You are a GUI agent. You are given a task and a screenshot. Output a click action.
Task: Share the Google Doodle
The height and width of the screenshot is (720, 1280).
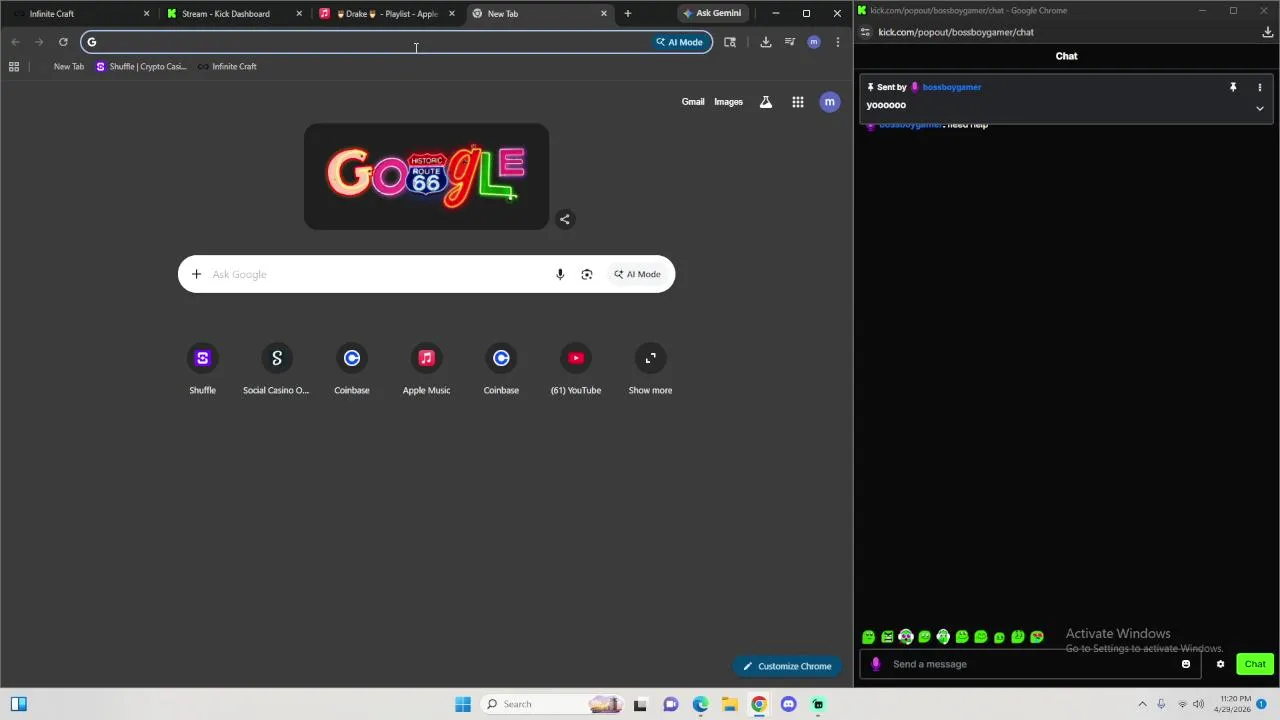(565, 220)
